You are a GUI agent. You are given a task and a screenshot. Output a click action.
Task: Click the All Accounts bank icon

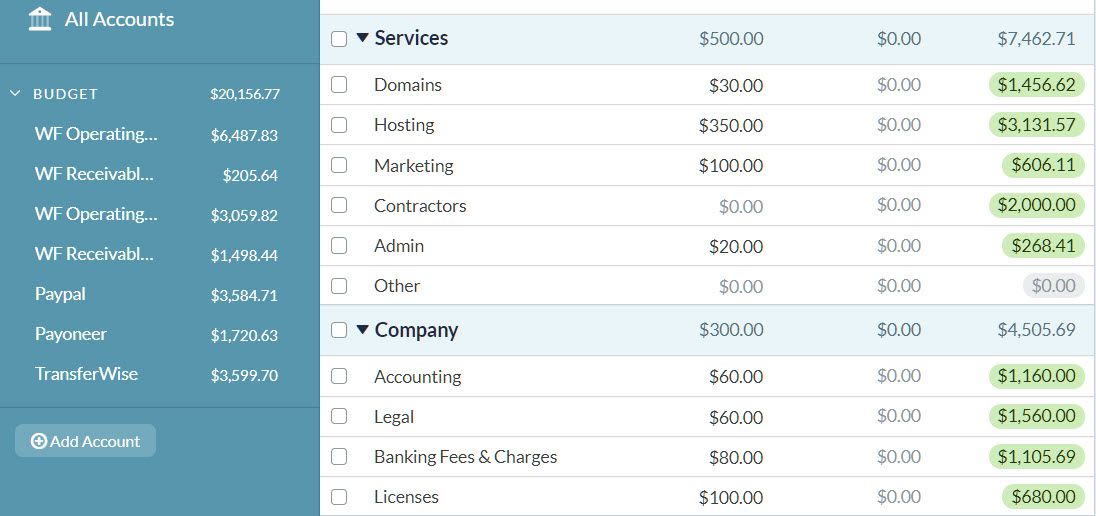tap(40, 20)
